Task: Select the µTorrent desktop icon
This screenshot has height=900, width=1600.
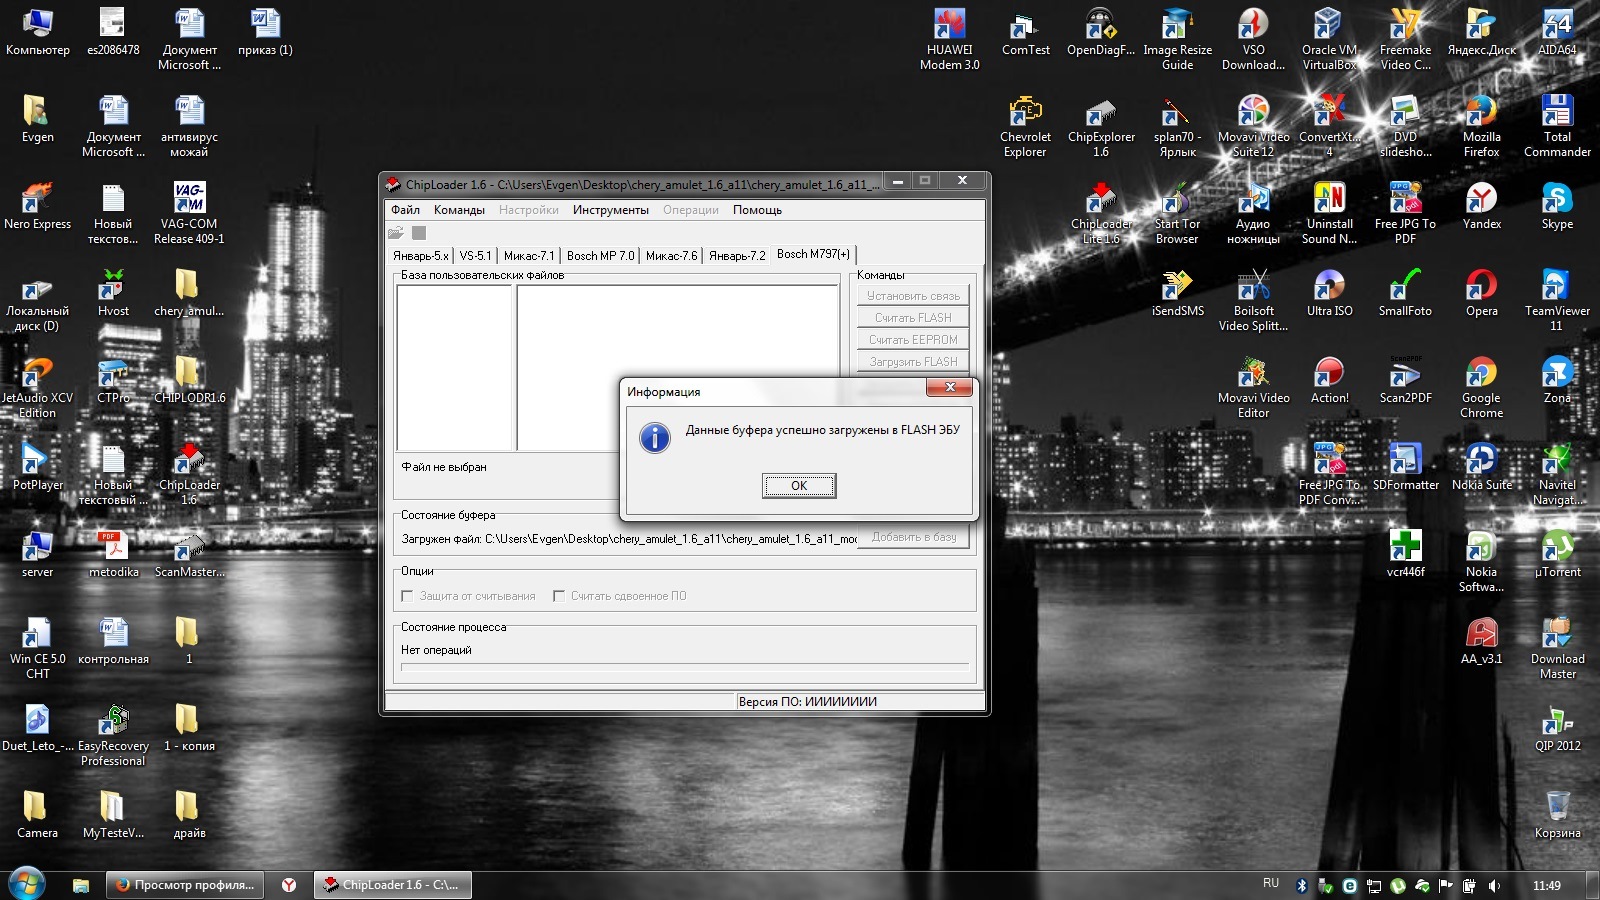Action: pos(1557,554)
